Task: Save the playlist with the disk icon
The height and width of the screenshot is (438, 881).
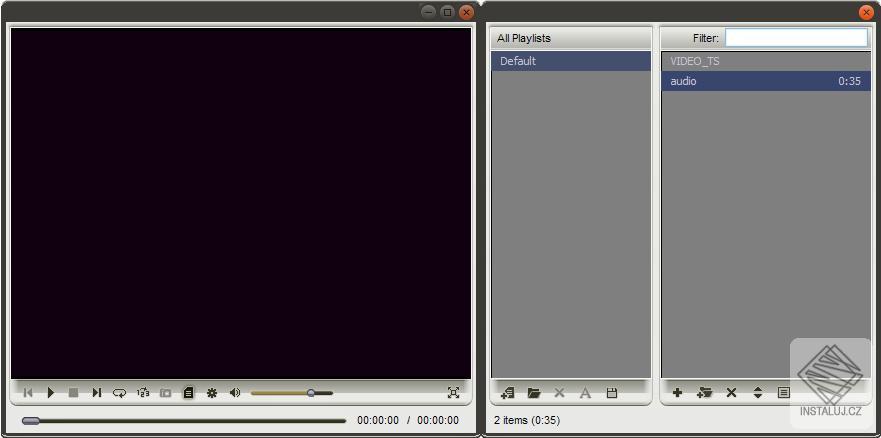Action: 612,393
